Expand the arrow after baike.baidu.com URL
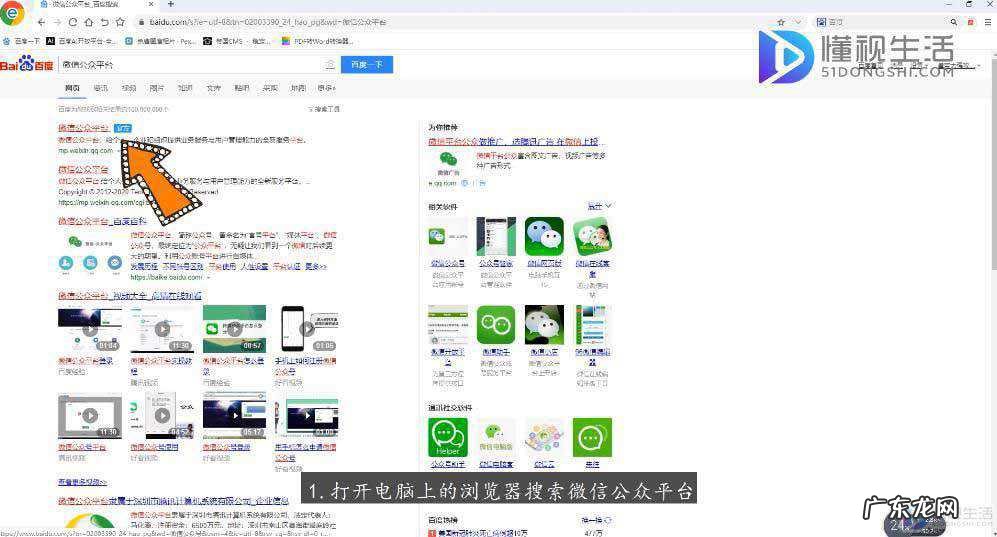The height and width of the screenshot is (537, 997). tap(208, 277)
